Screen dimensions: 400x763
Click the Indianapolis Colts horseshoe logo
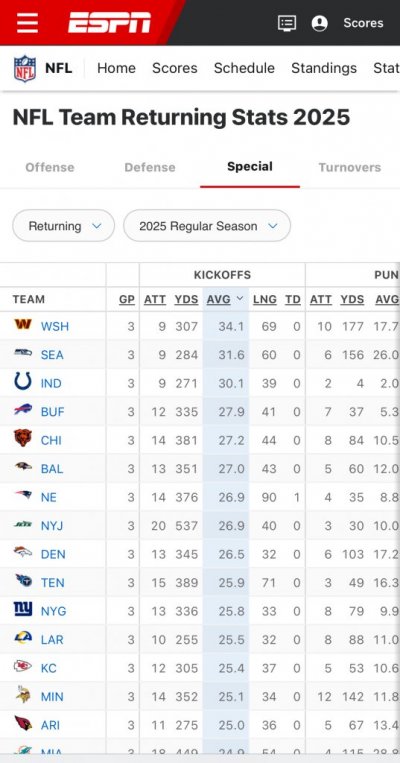23,382
